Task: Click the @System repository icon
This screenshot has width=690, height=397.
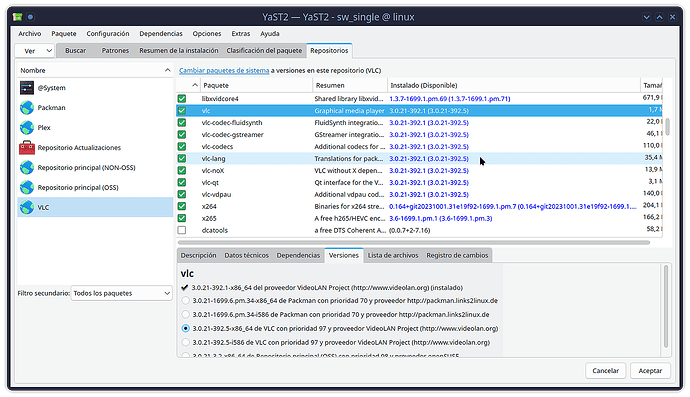Action: (27, 88)
